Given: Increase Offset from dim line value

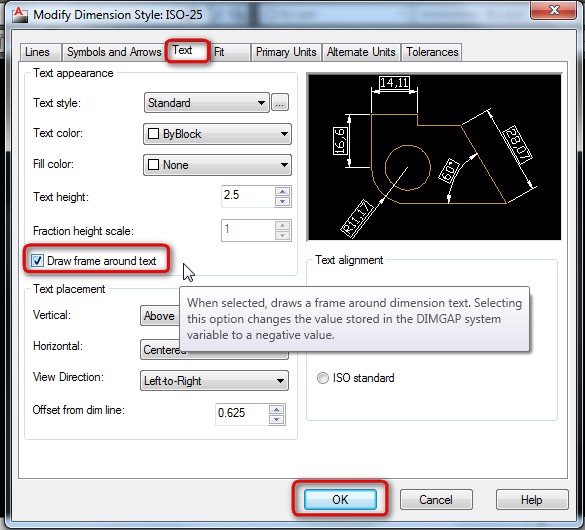Looking at the screenshot, I should (x=276, y=410).
